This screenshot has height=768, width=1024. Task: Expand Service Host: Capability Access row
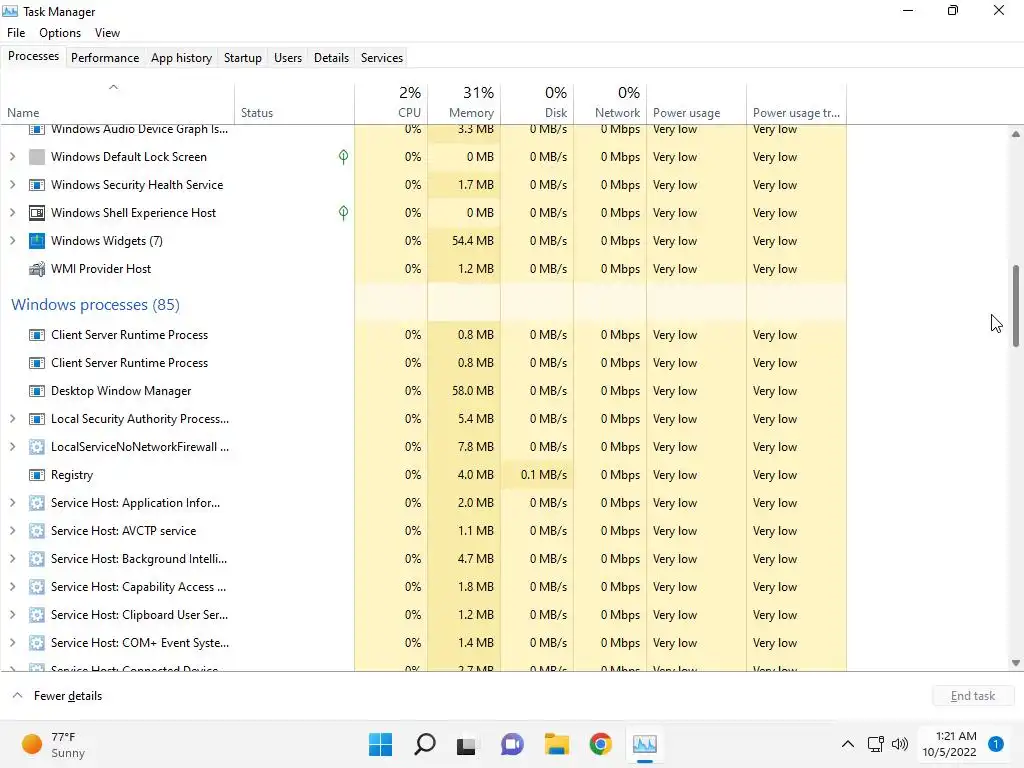pos(12,587)
